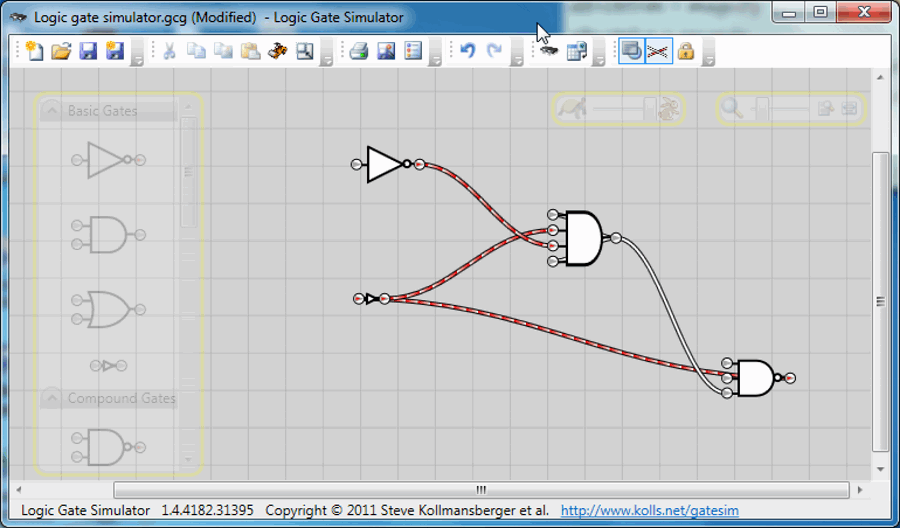Click the vertical canvas scrollbar thumb
Viewport: 900px width, 528px height.
880,302
